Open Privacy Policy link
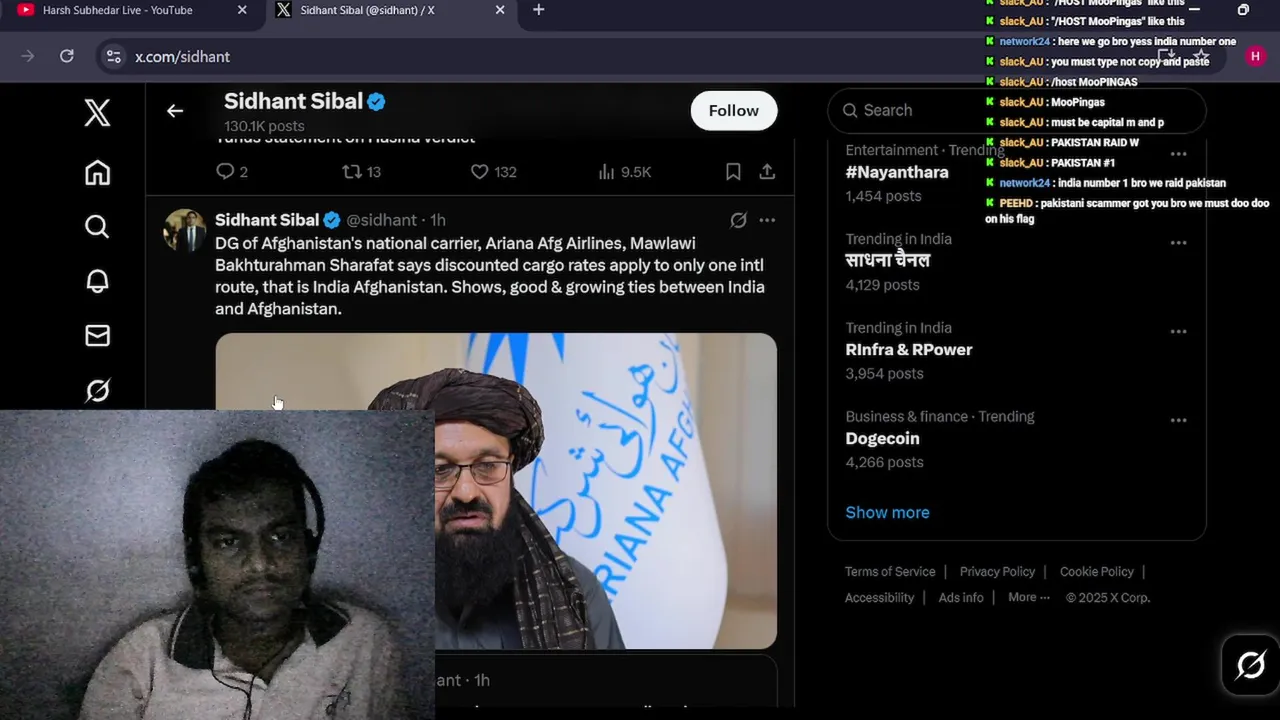The width and height of the screenshot is (1280, 720). pos(997,571)
